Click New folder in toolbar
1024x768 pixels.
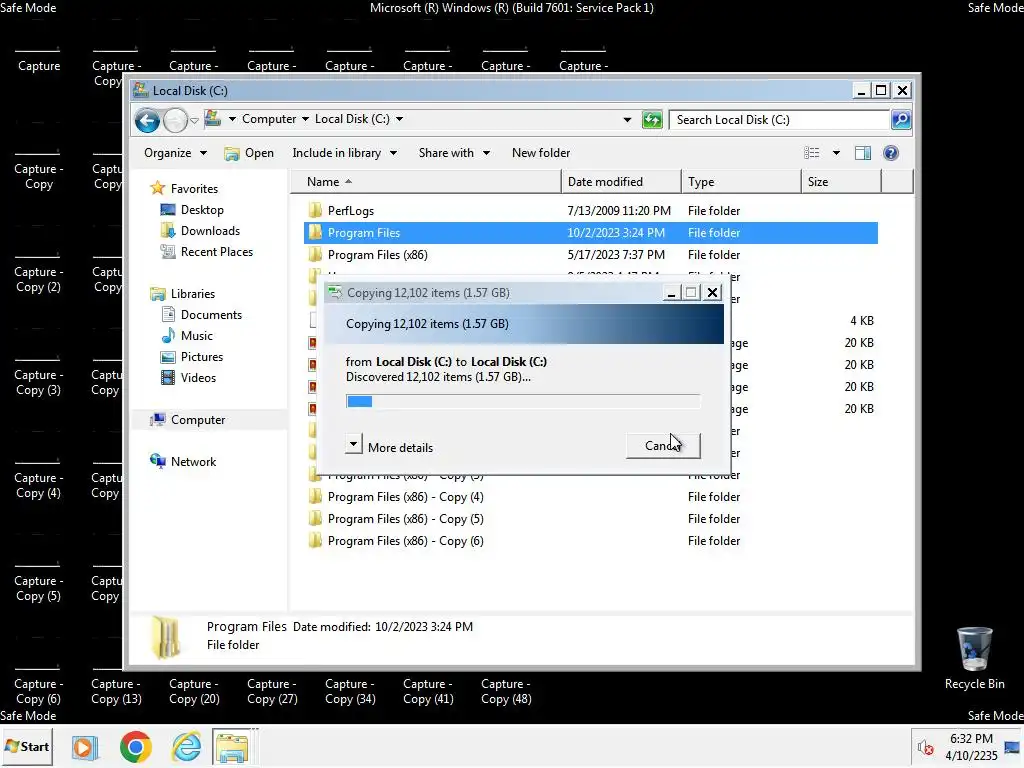(x=541, y=153)
